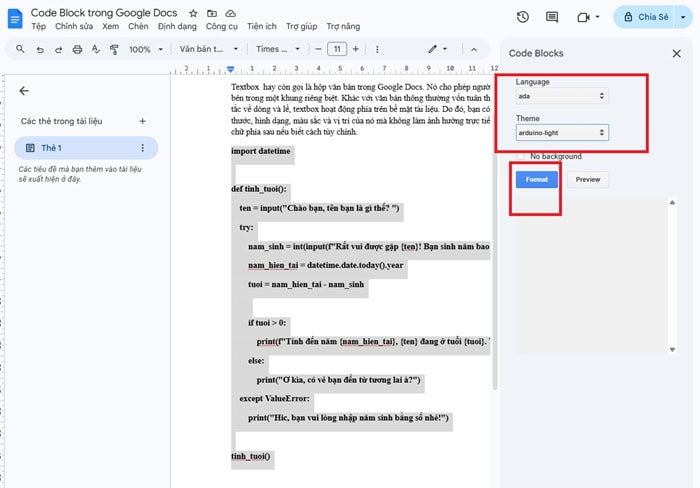
Task: Open the Google Docs home icon
Action: point(15,19)
